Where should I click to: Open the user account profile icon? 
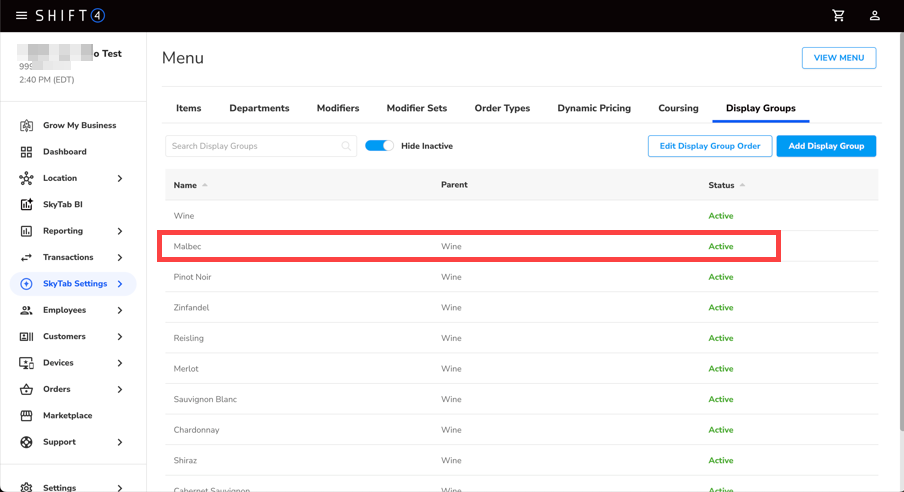coord(875,16)
